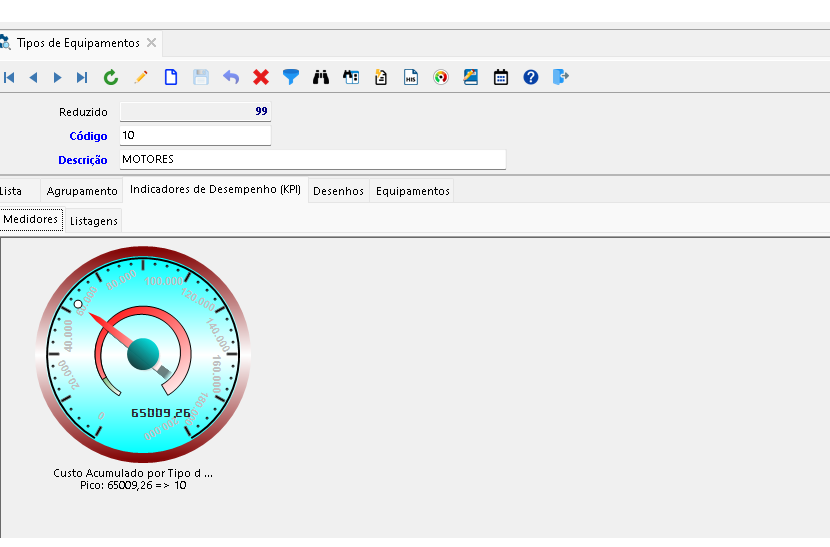Go to the next record
Image resolution: width=830 pixels, height=547 pixels.
click(57, 77)
